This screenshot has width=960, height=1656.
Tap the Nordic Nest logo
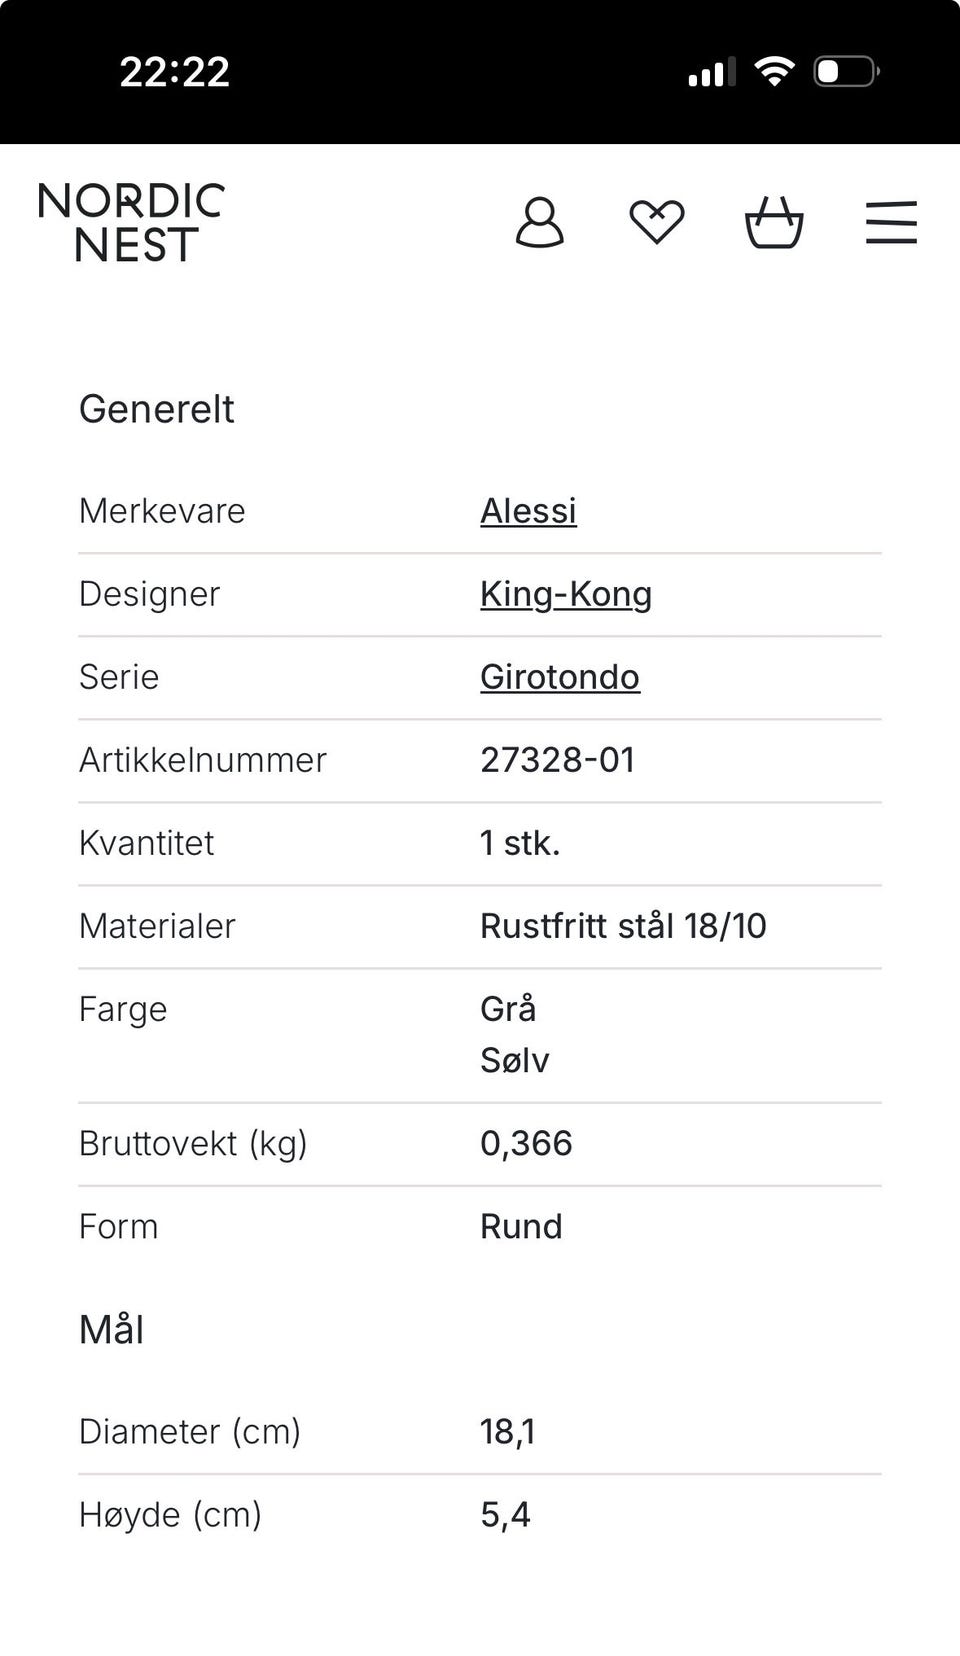[131, 222]
